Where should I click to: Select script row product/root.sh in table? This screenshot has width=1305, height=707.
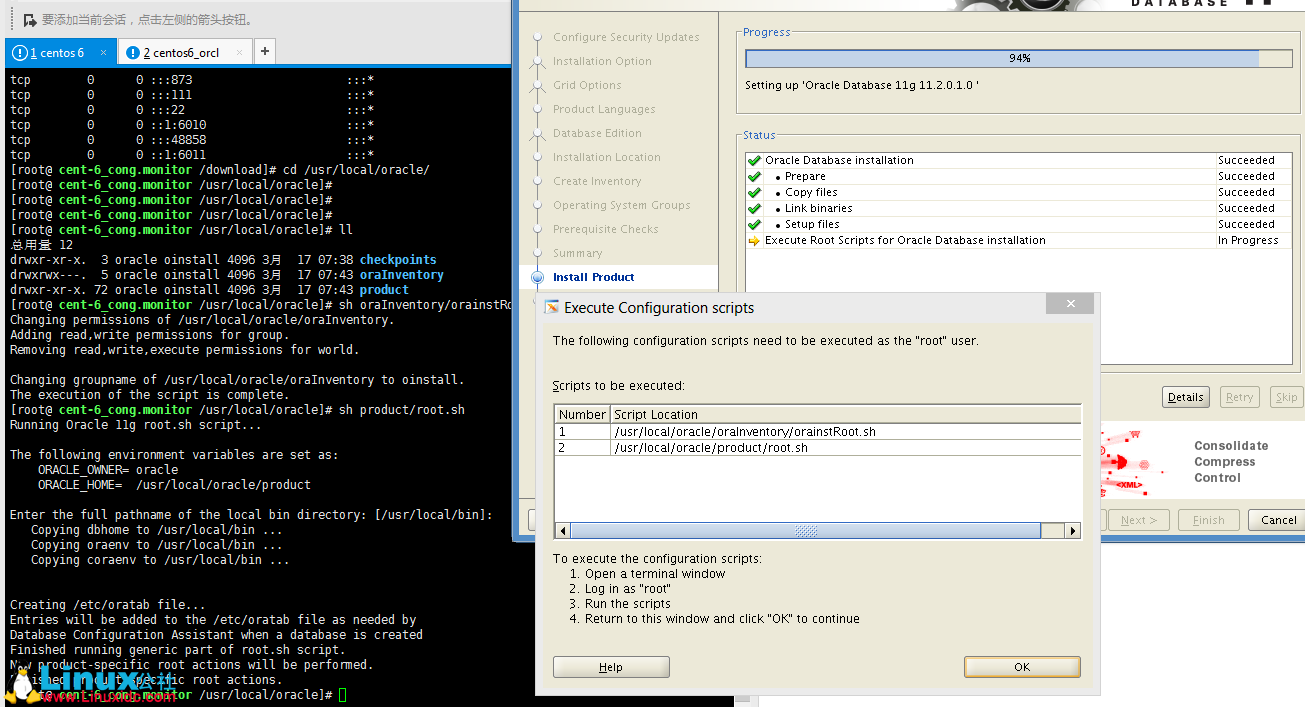(710, 448)
